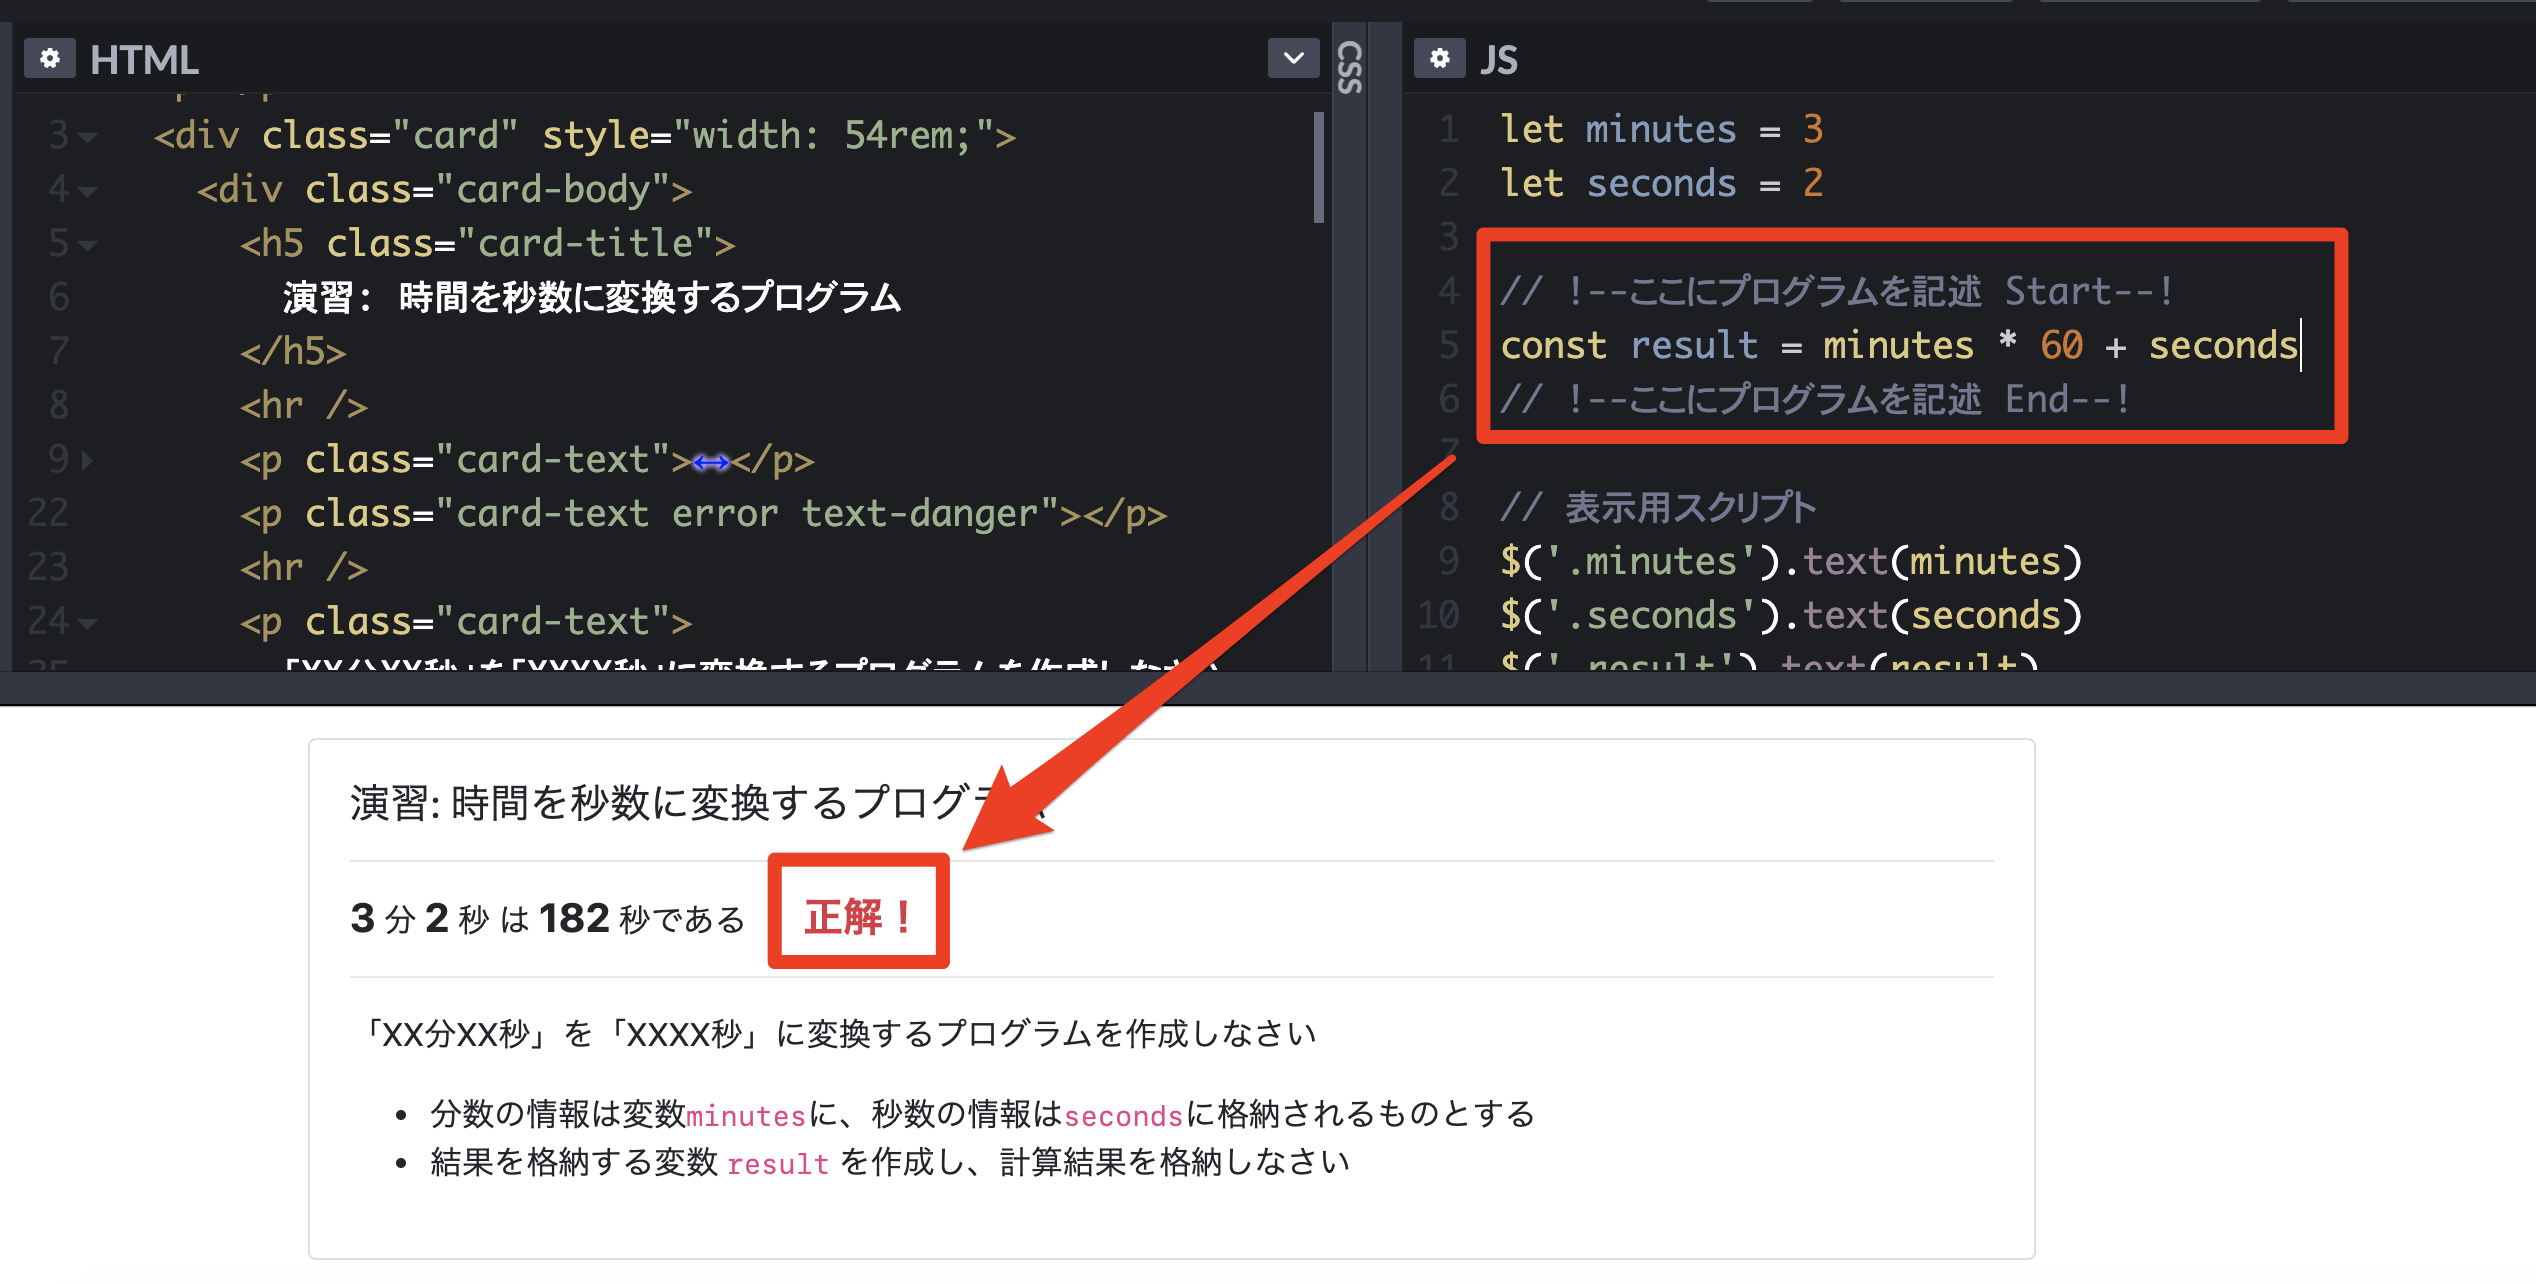Collapse the card-body div on line 4

89,191
